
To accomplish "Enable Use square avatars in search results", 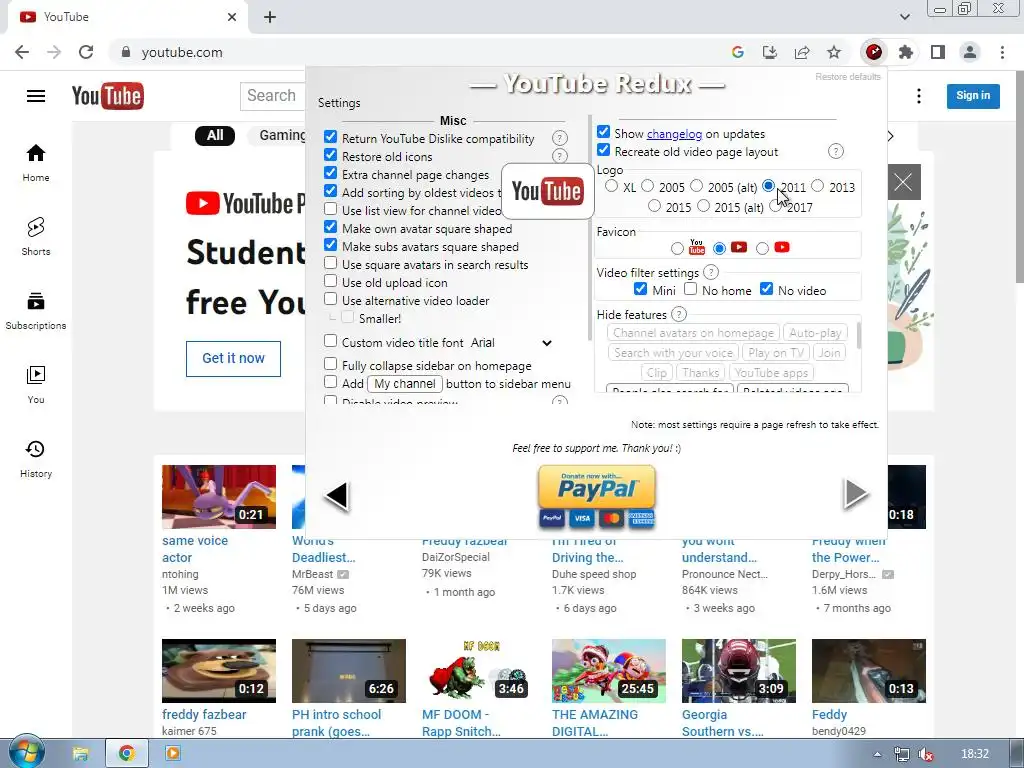I will click(x=330, y=263).
